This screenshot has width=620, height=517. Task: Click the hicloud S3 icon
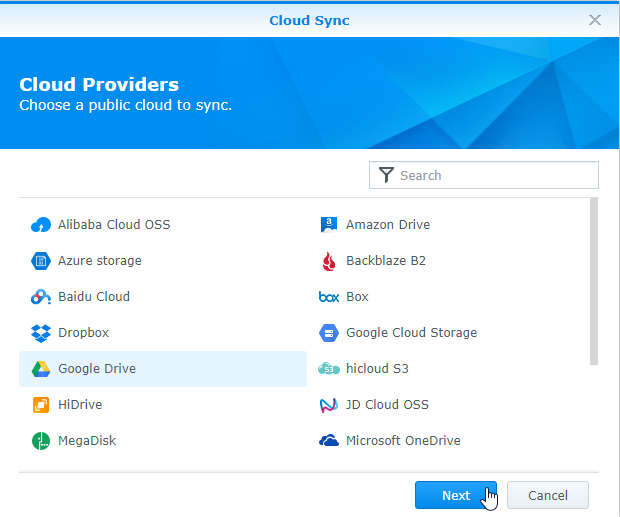329,369
